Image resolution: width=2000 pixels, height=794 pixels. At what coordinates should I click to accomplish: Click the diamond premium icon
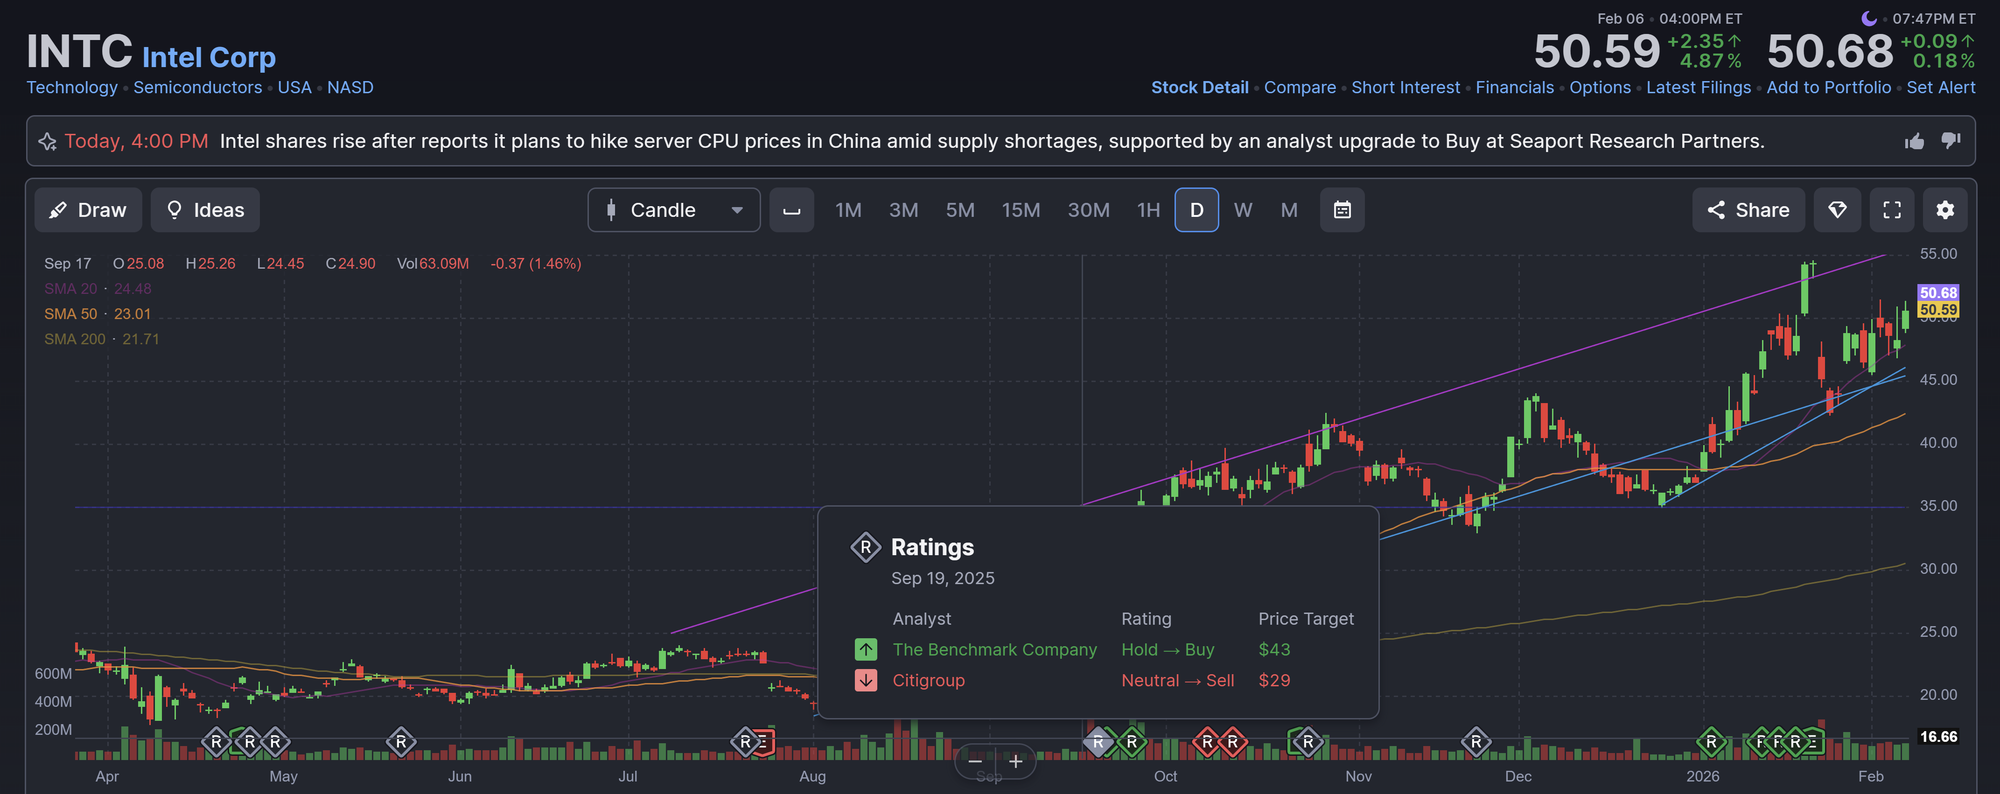coord(1837,210)
